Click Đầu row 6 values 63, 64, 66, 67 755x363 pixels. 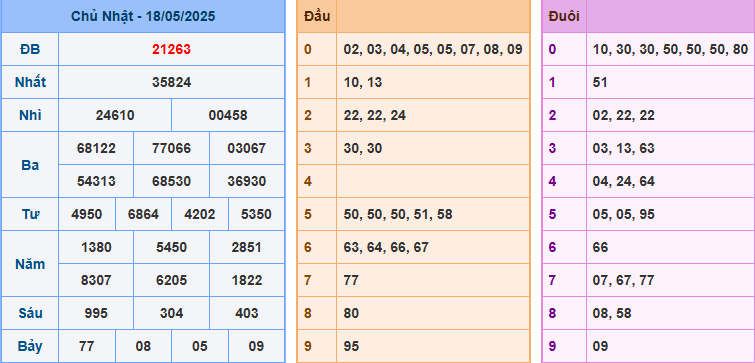pyautogui.click(x=386, y=247)
